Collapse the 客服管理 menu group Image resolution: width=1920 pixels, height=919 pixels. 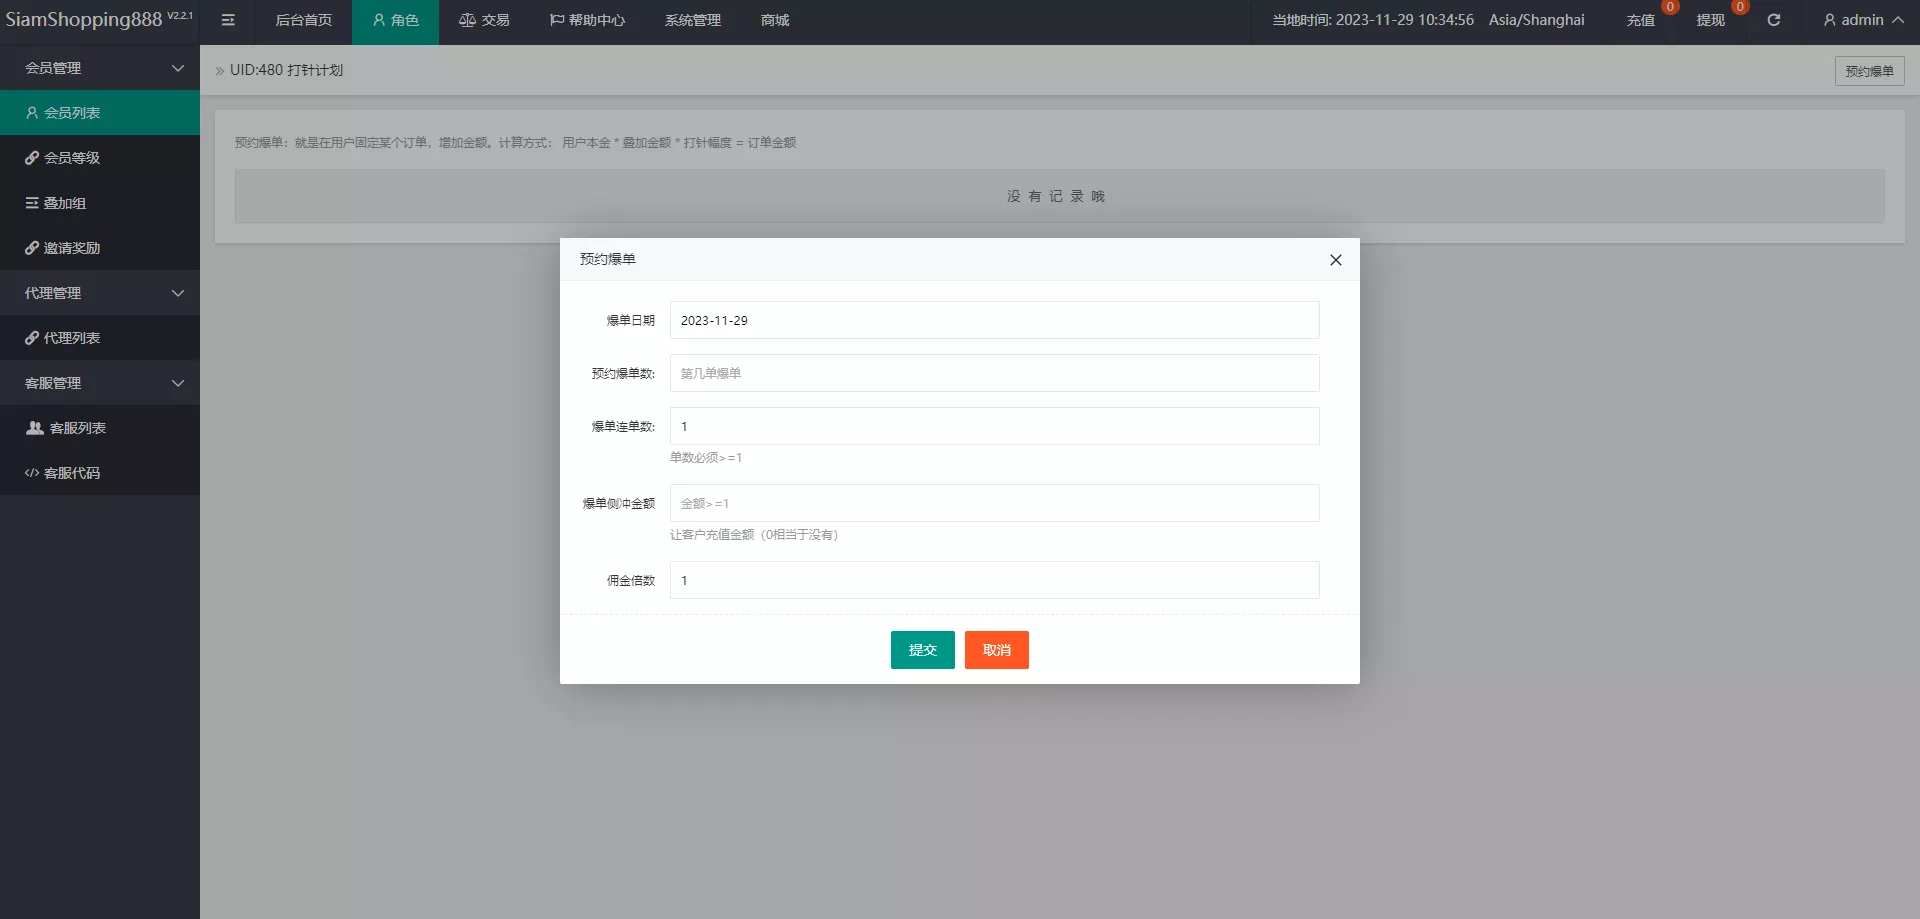click(x=100, y=383)
